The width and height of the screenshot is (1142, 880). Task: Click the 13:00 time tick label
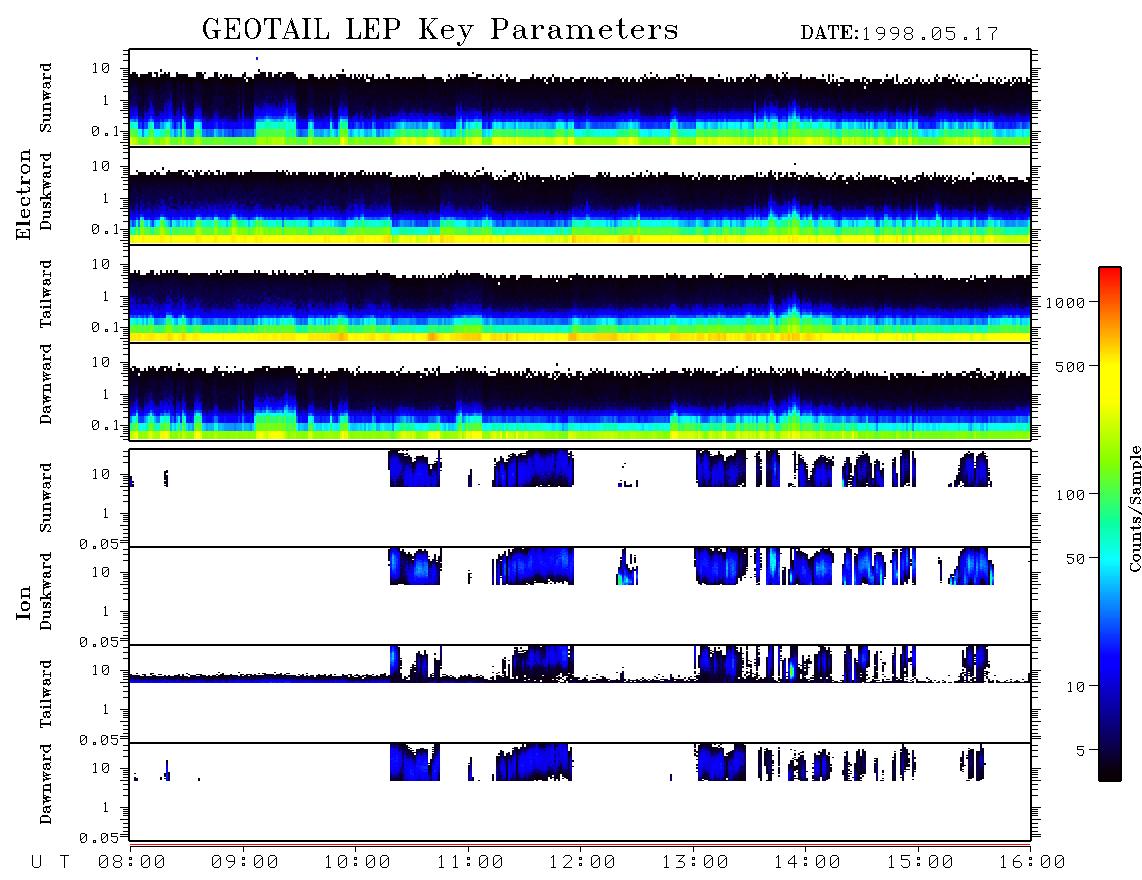click(696, 863)
